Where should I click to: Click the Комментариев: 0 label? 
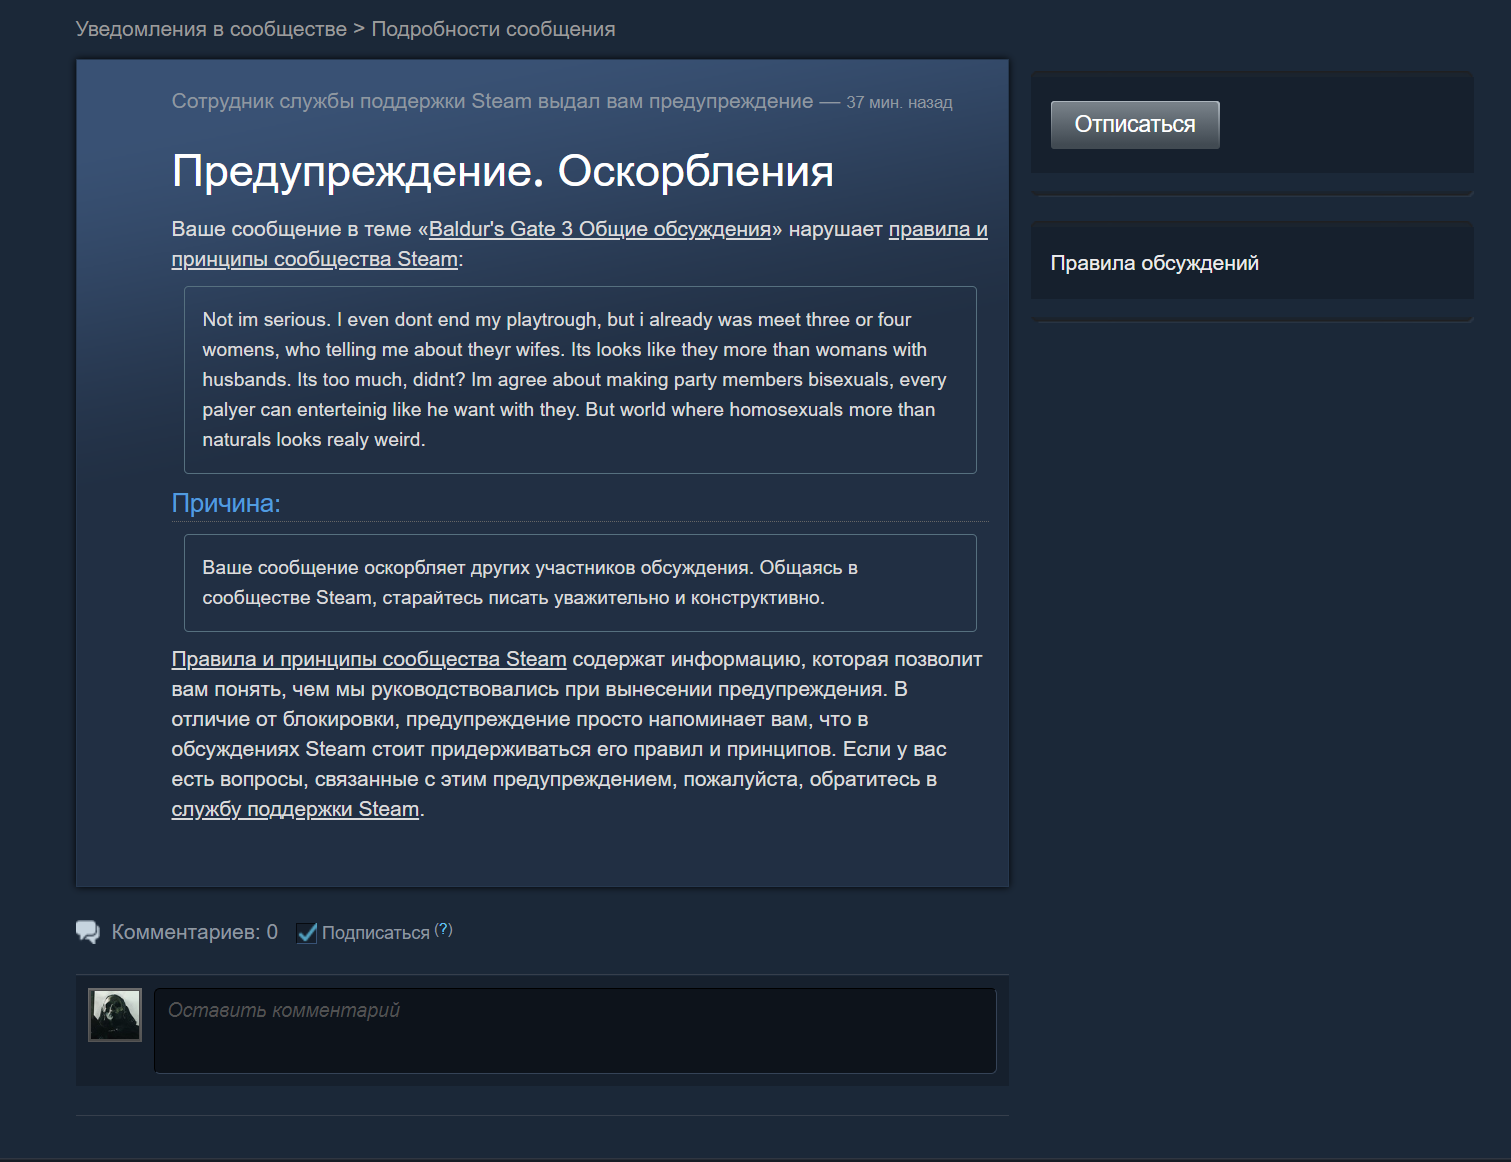[x=195, y=932]
